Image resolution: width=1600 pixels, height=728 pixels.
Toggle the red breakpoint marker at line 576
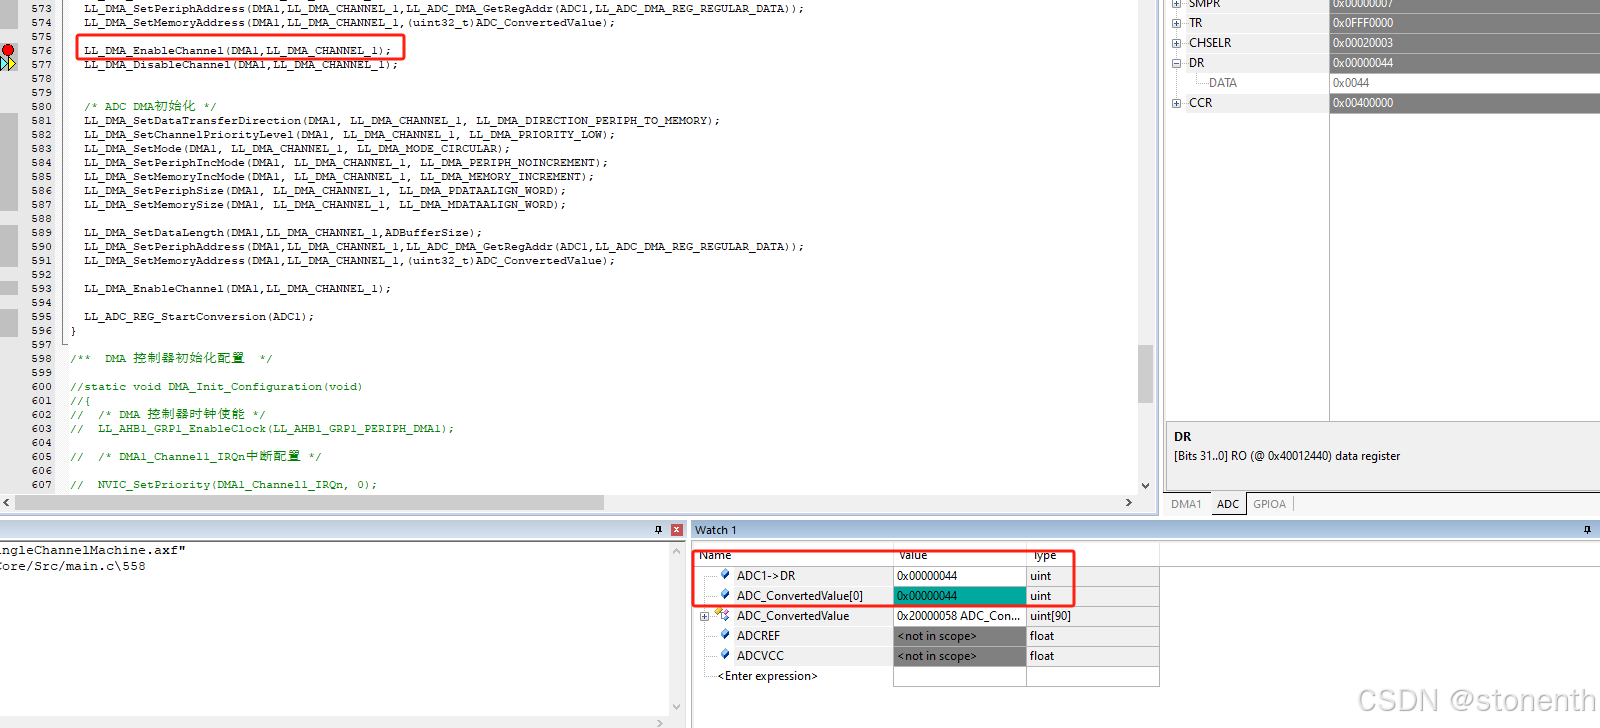tap(8, 50)
